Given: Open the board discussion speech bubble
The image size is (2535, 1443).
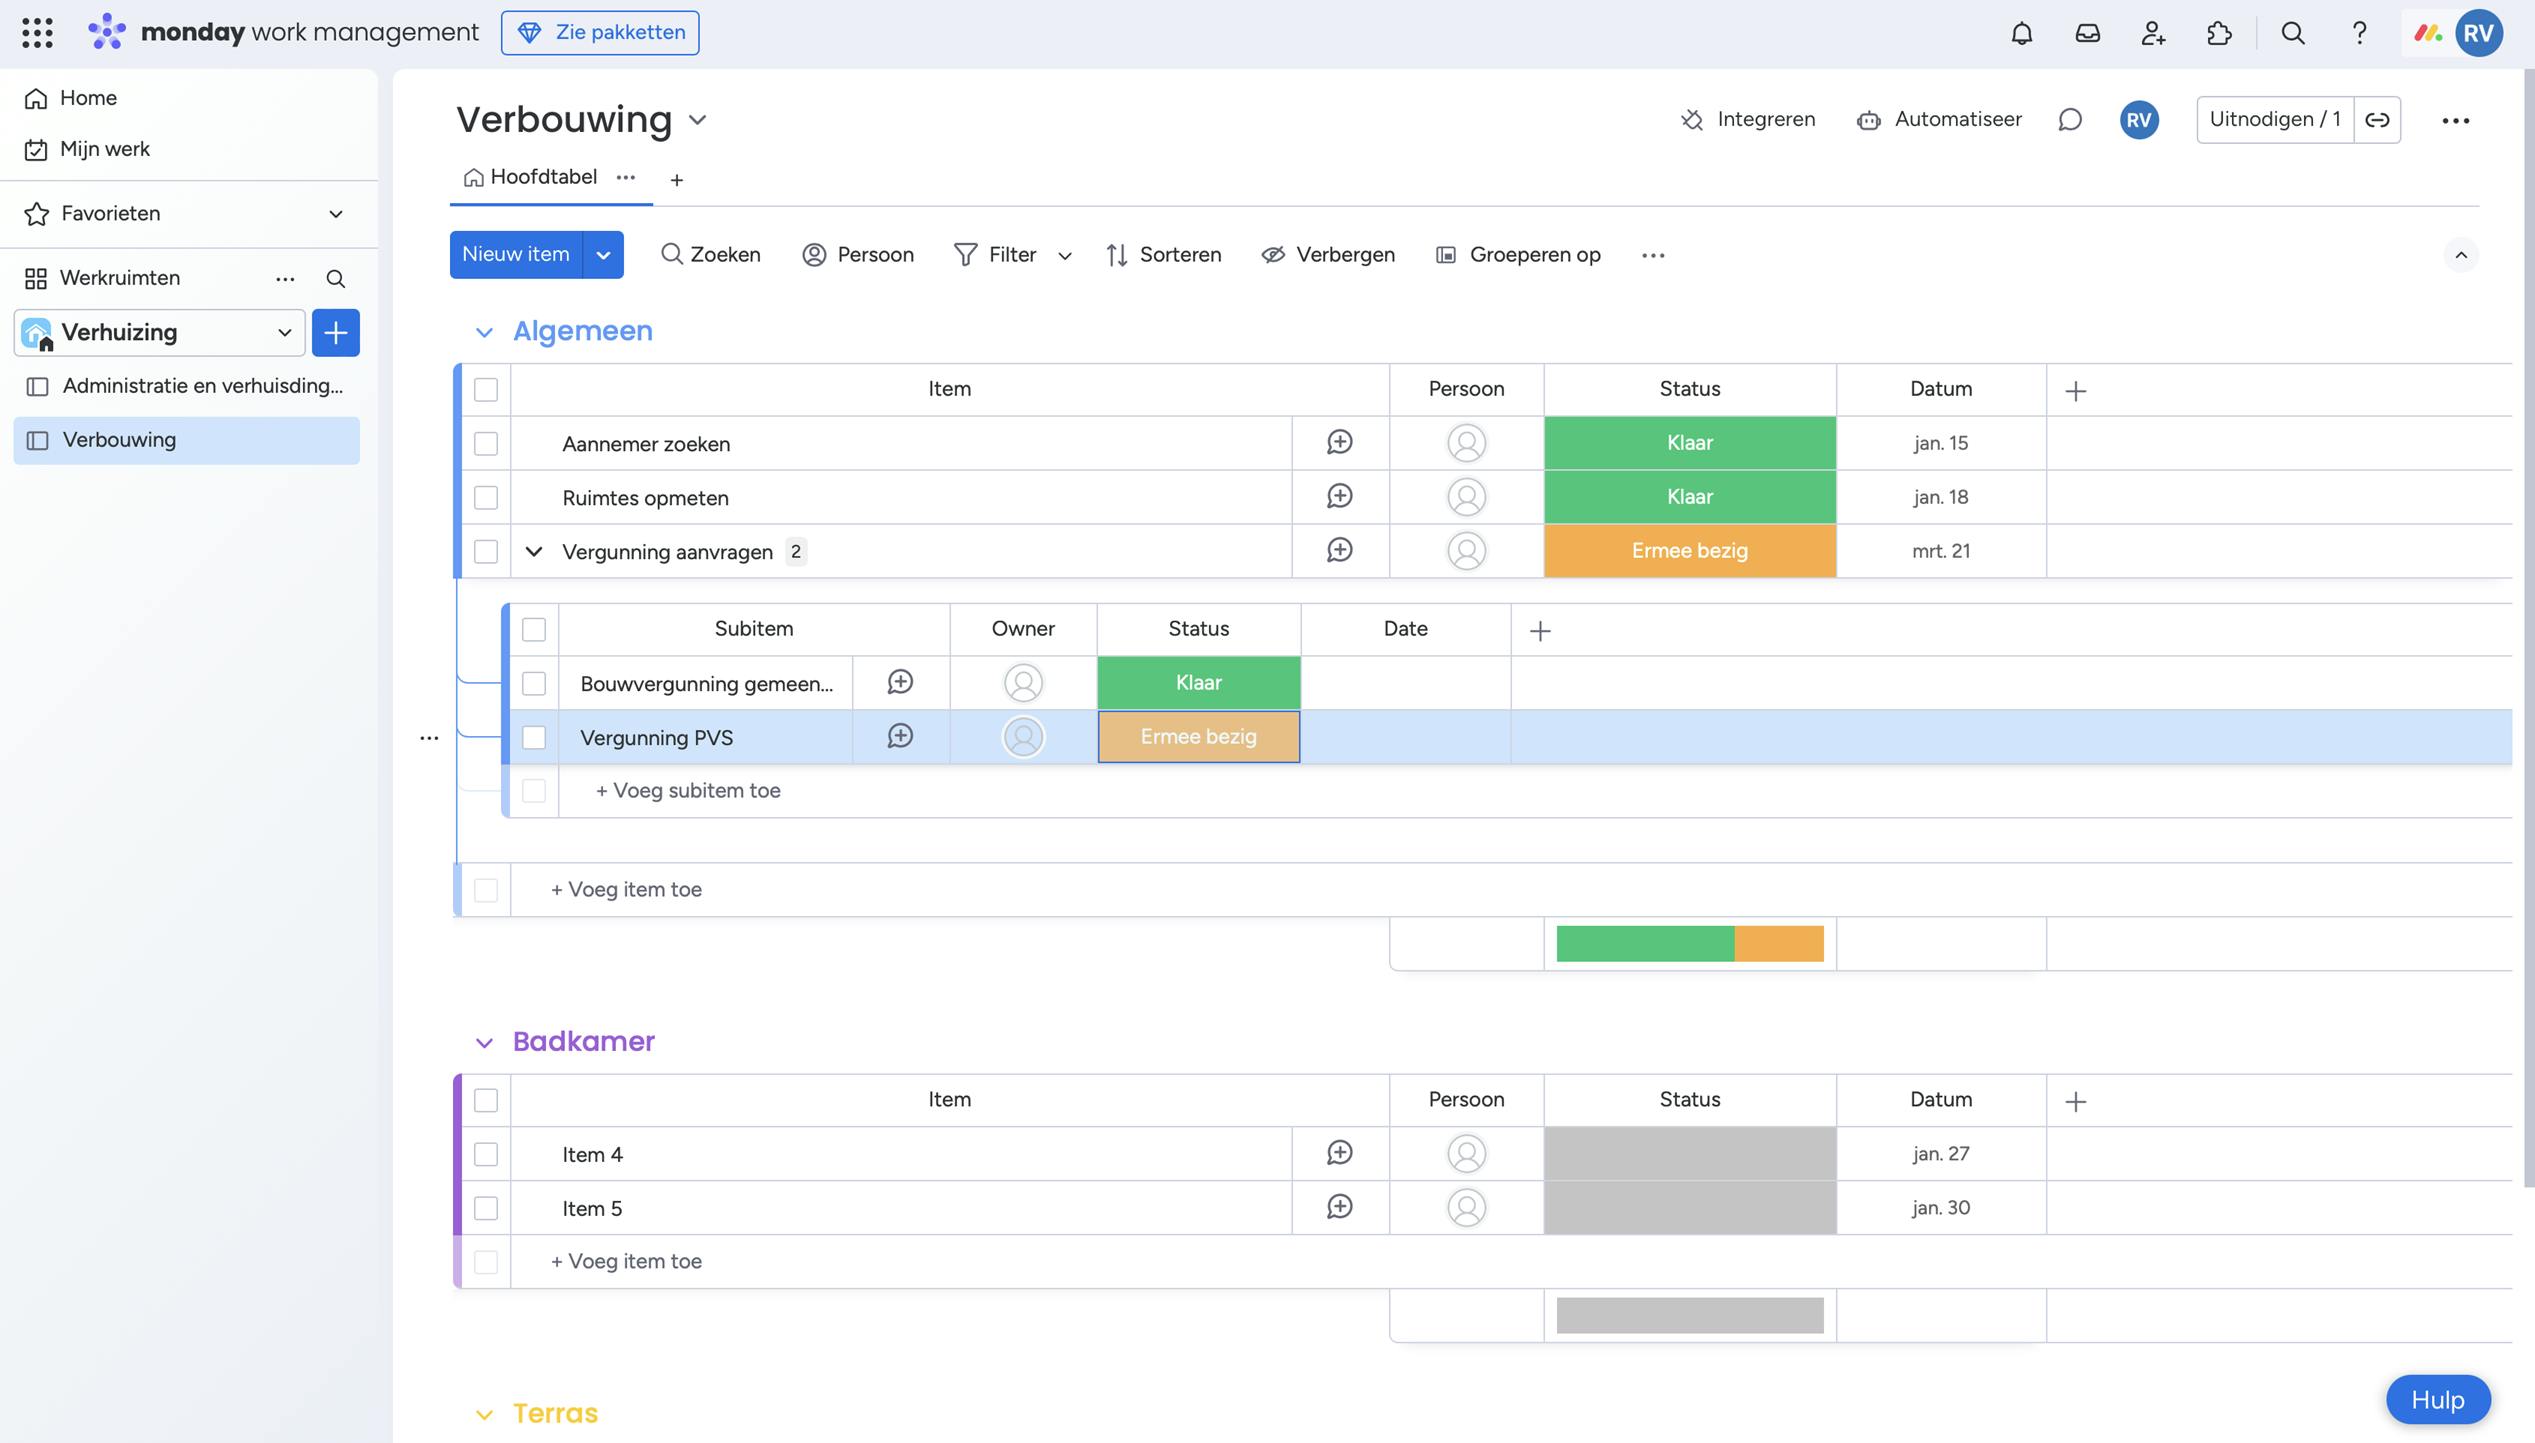Looking at the screenshot, I should pos(2070,120).
